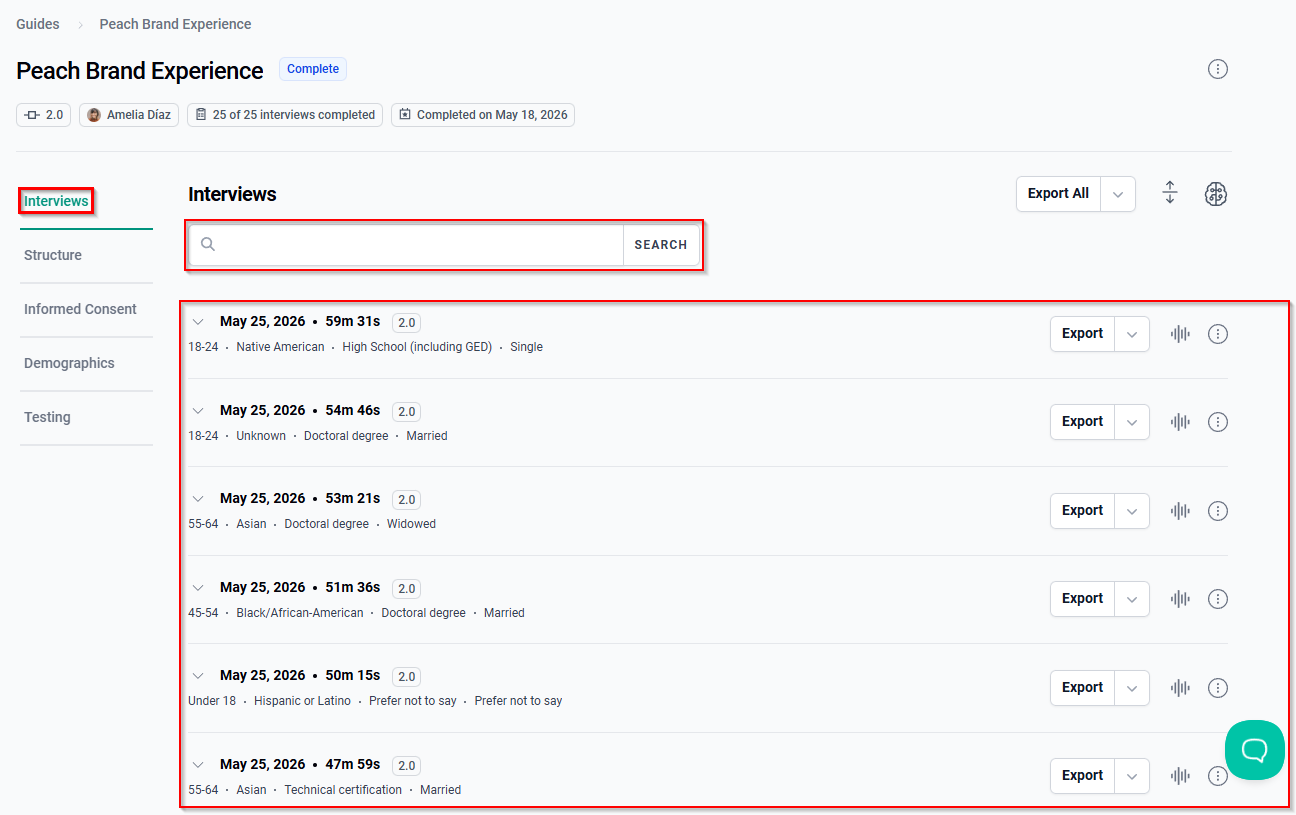1296x815 pixels.
Task: Open the chat support widget
Action: click(1254, 750)
